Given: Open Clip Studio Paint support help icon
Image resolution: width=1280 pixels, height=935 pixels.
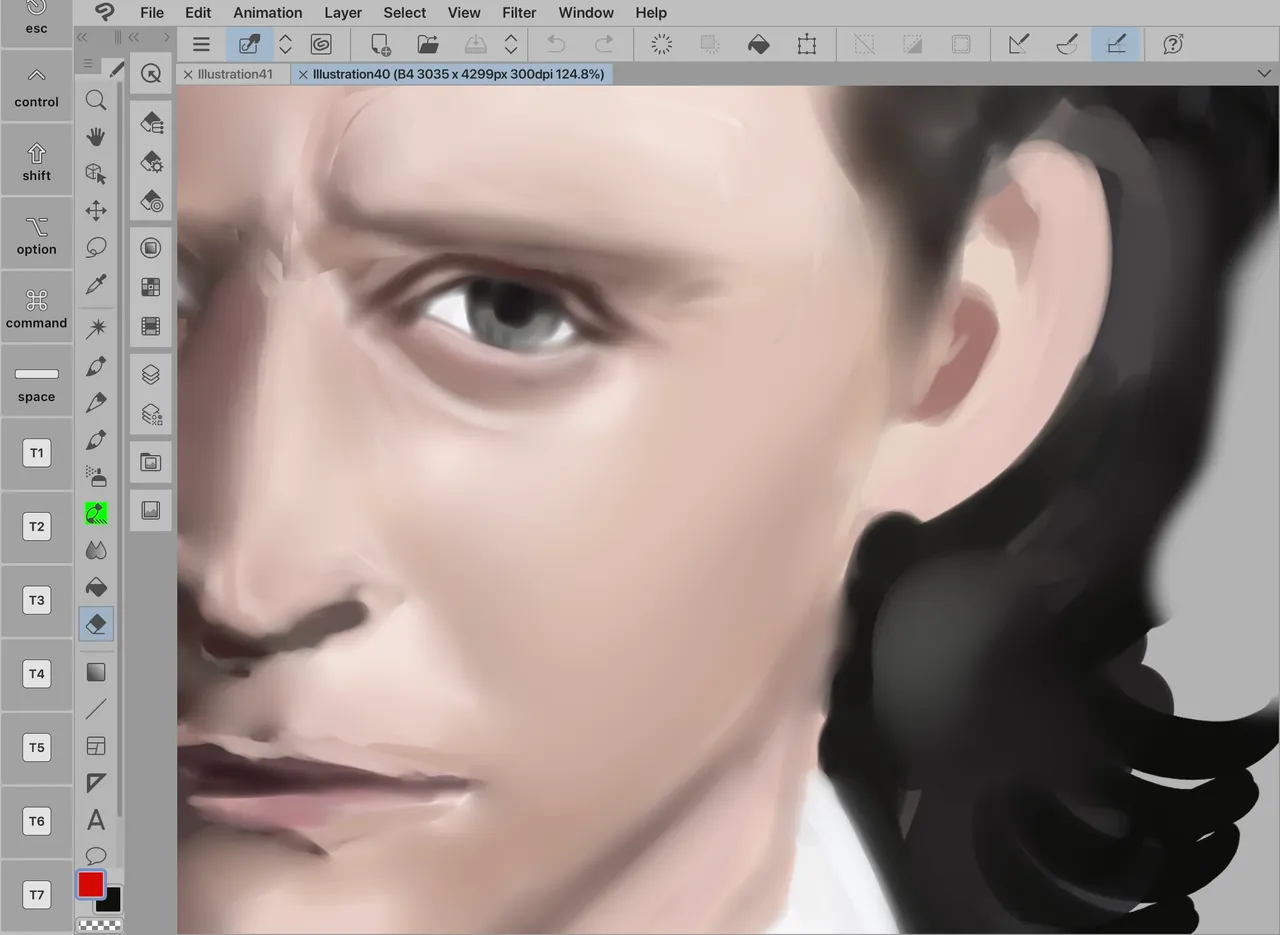Looking at the screenshot, I should click(x=1173, y=44).
